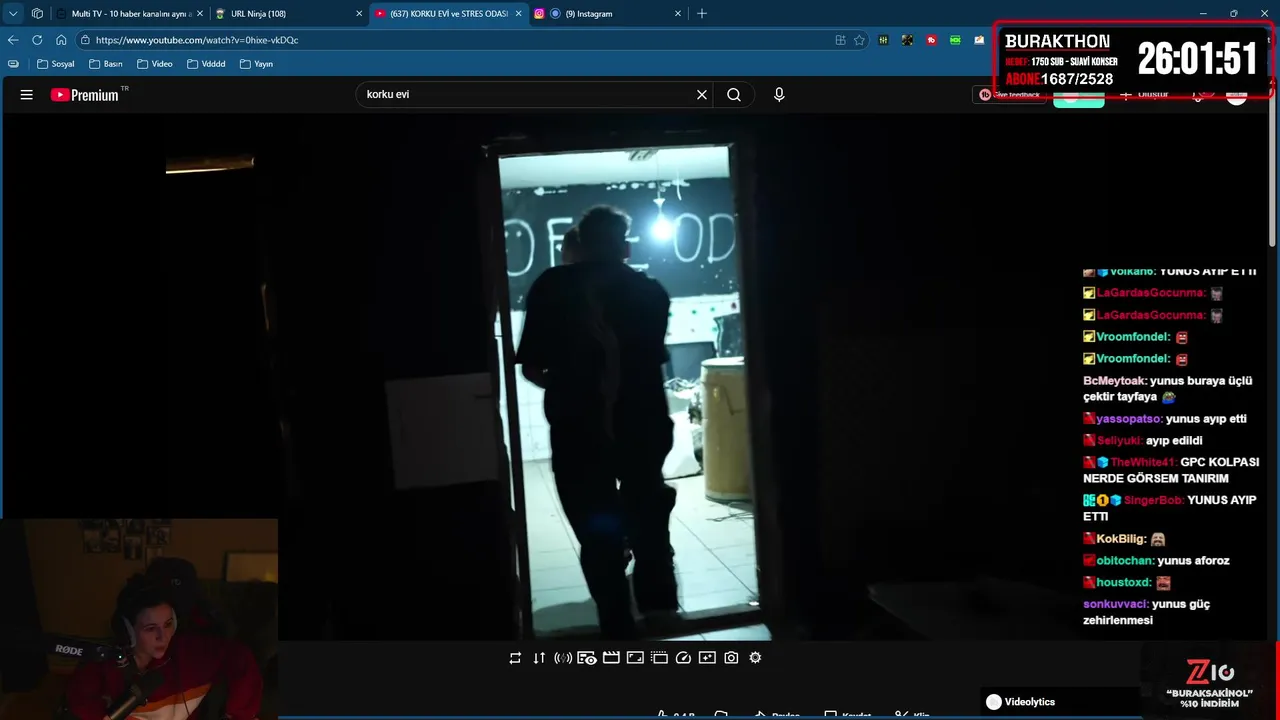The image size is (1280, 720).
Task: Clear the 'korku evi' search text
Action: (x=702, y=95)
